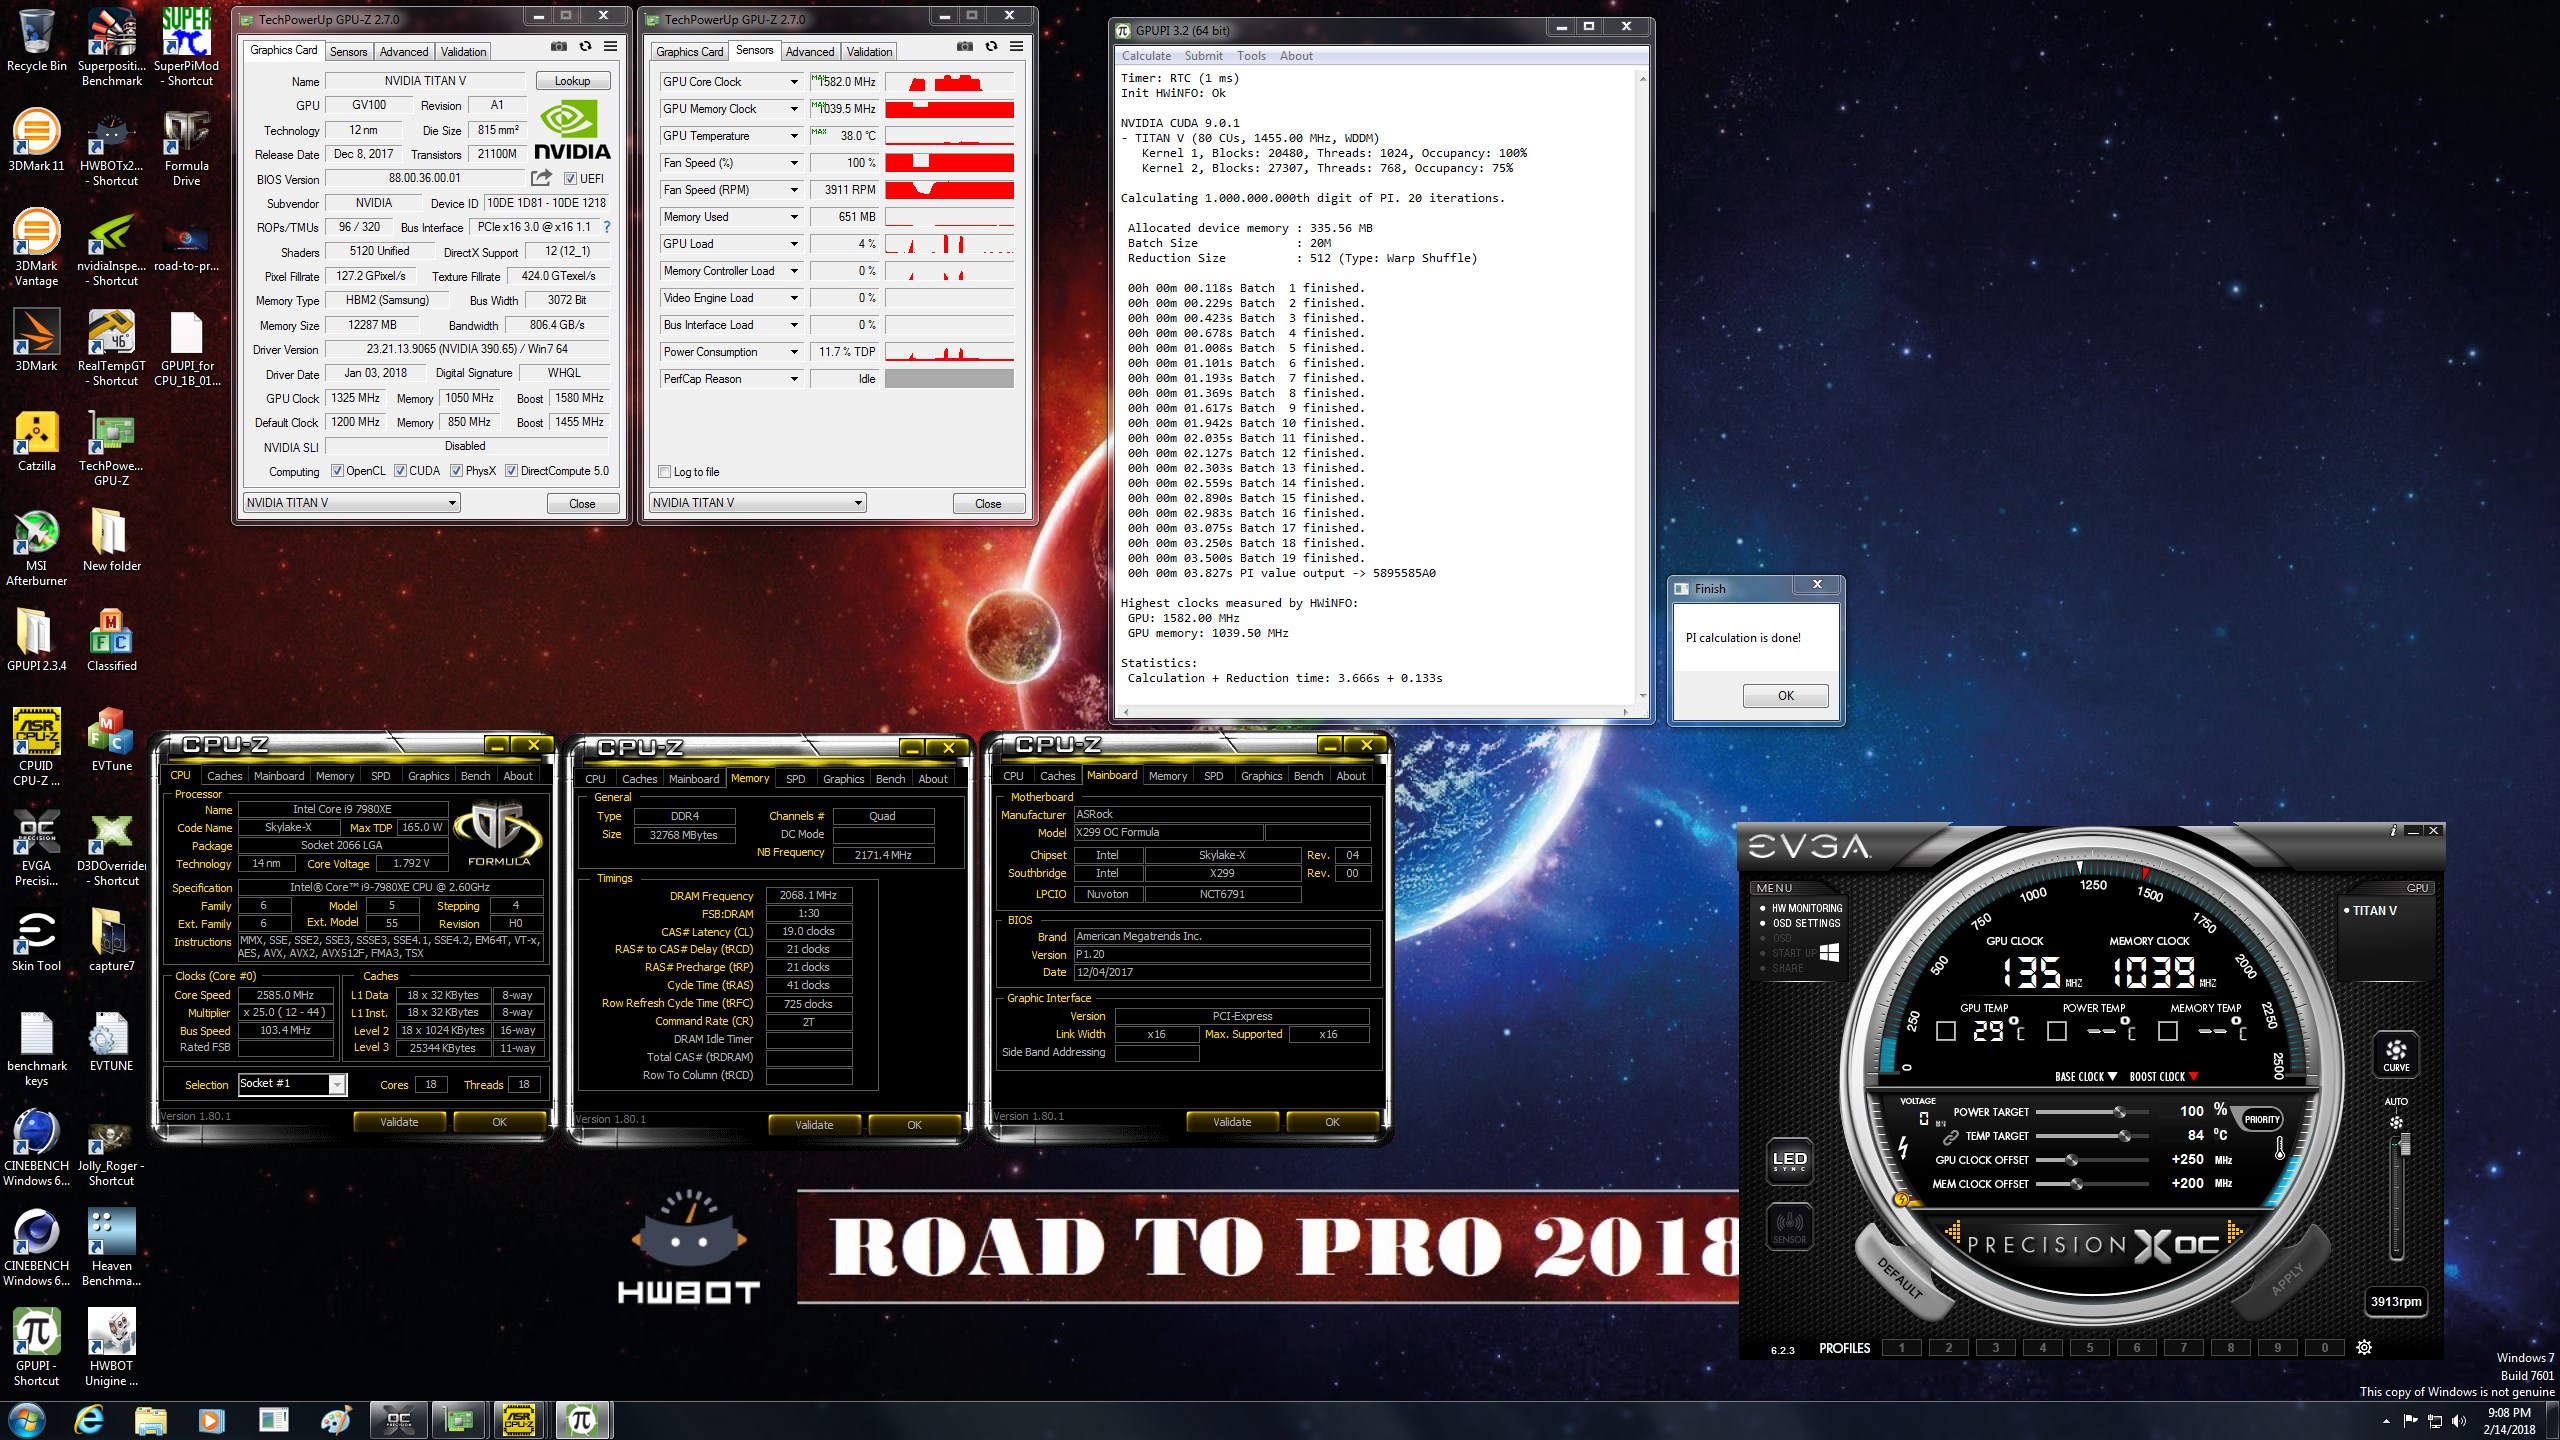The width and height of the screenshot is (2560, 1440).
Task: Switch to Advanced tab in GPU-Z Graphics Card window
Action: point(404,52)
